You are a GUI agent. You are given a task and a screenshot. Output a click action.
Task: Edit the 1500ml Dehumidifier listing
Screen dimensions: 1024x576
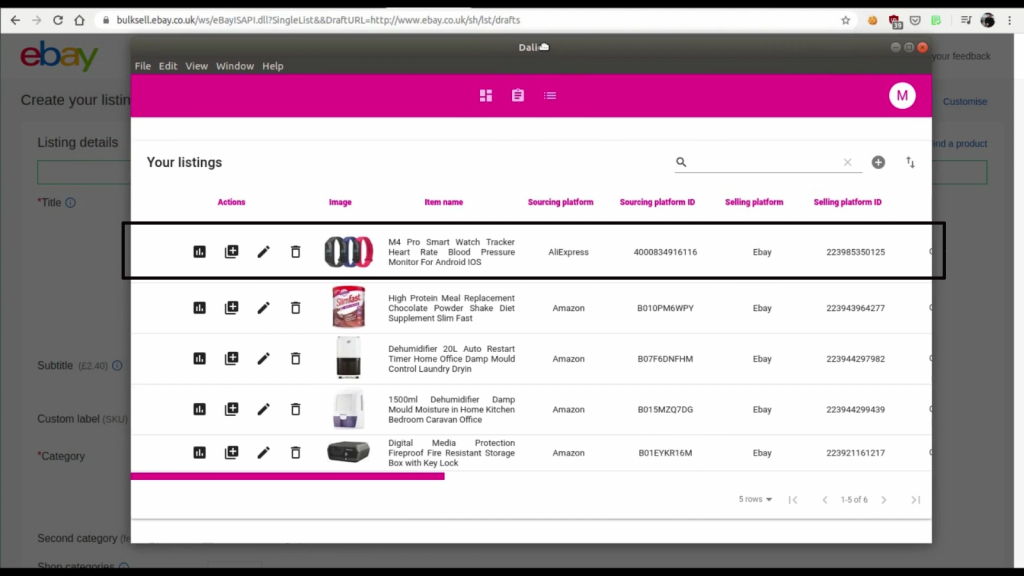pyautogui.click(x=263, y=409)
